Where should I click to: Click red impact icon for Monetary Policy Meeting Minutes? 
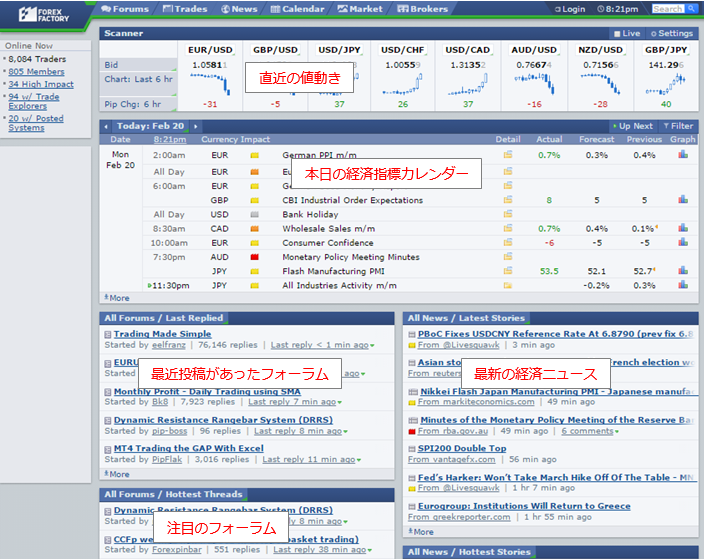click(x=255, y=257)
